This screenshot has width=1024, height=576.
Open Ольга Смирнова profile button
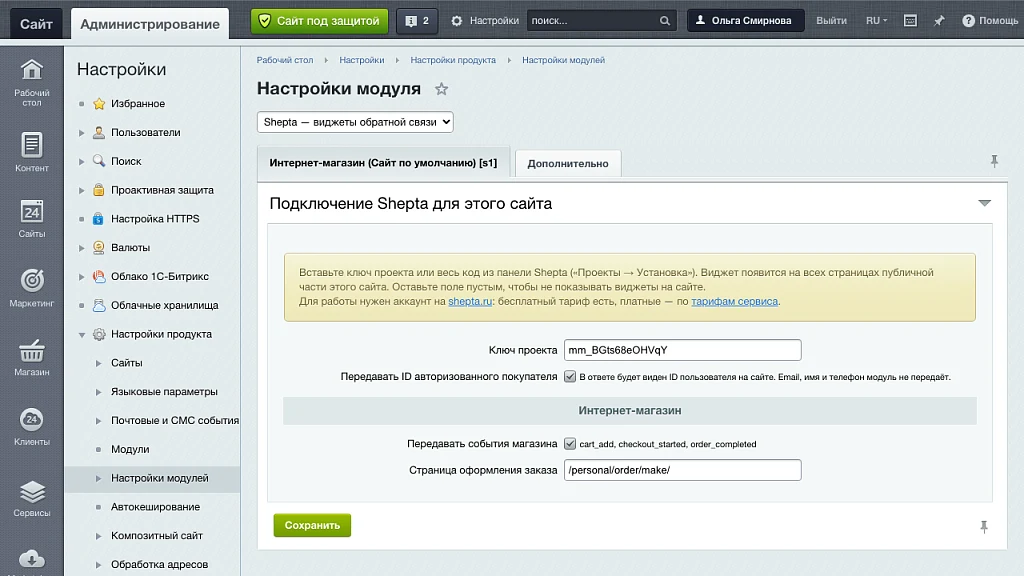click(745, 20)
